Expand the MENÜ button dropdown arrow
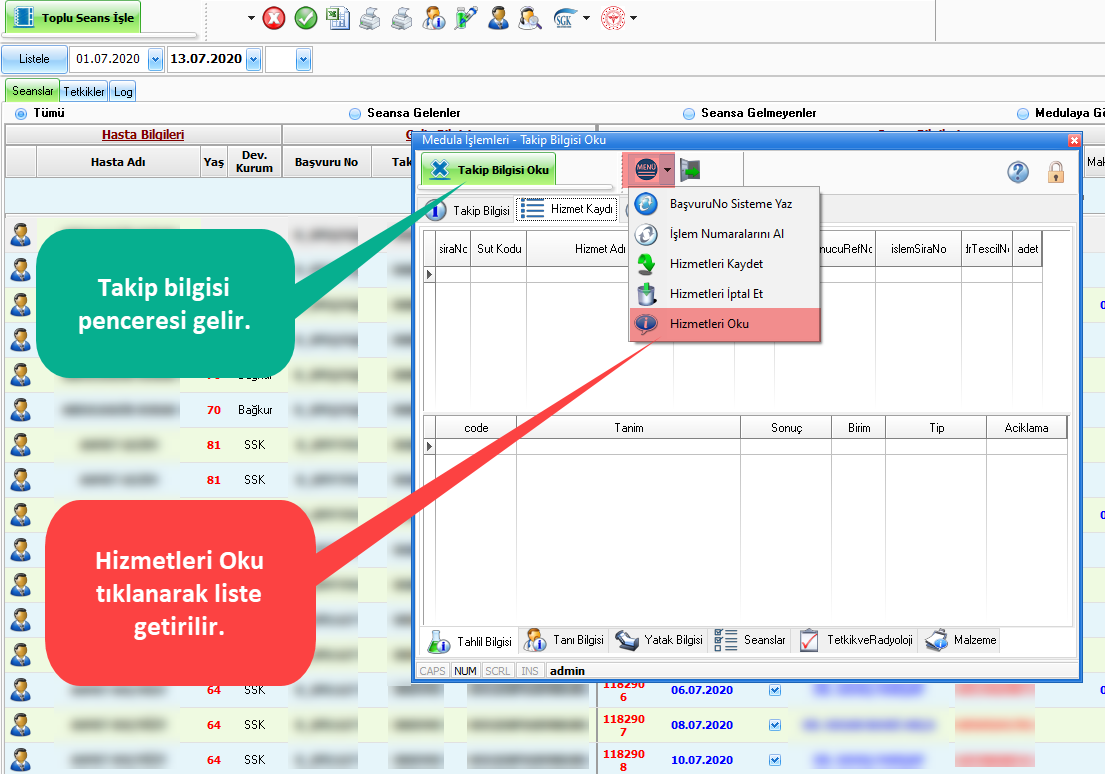Viewport: 1105px width, 774px height. click(x=667, y=170)
